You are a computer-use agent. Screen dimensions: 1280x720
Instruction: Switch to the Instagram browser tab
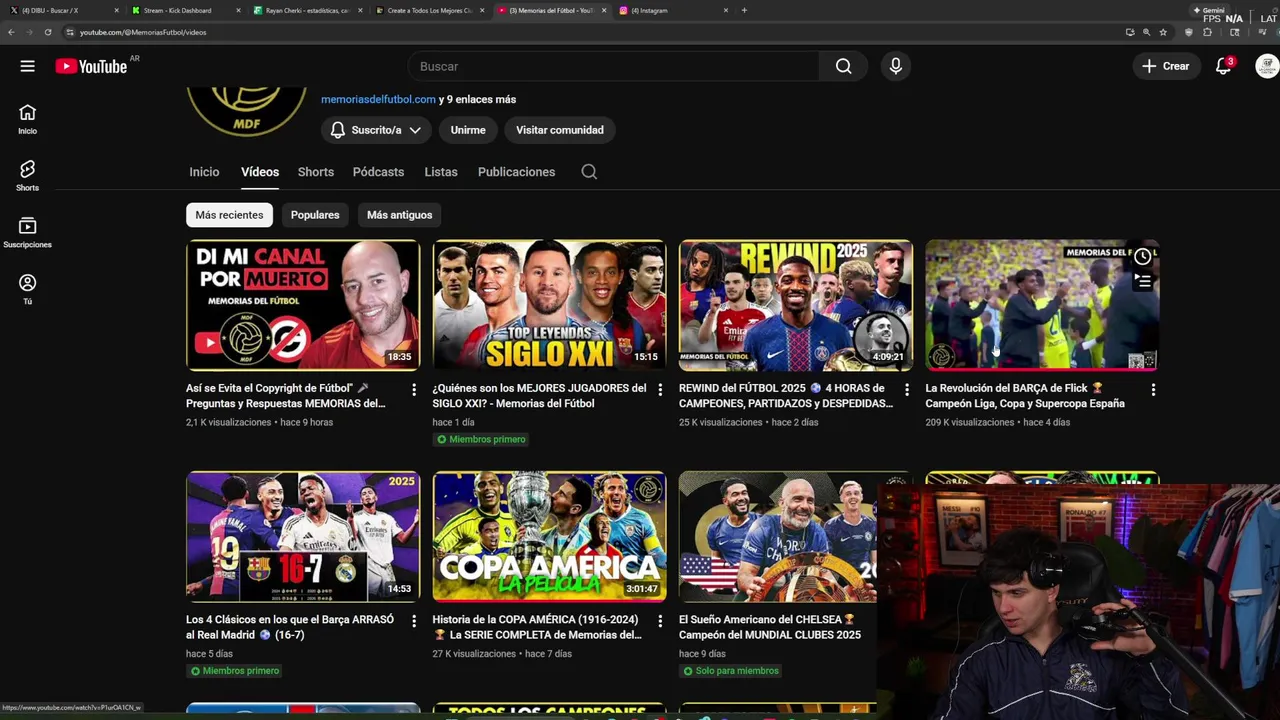[672, 10]
